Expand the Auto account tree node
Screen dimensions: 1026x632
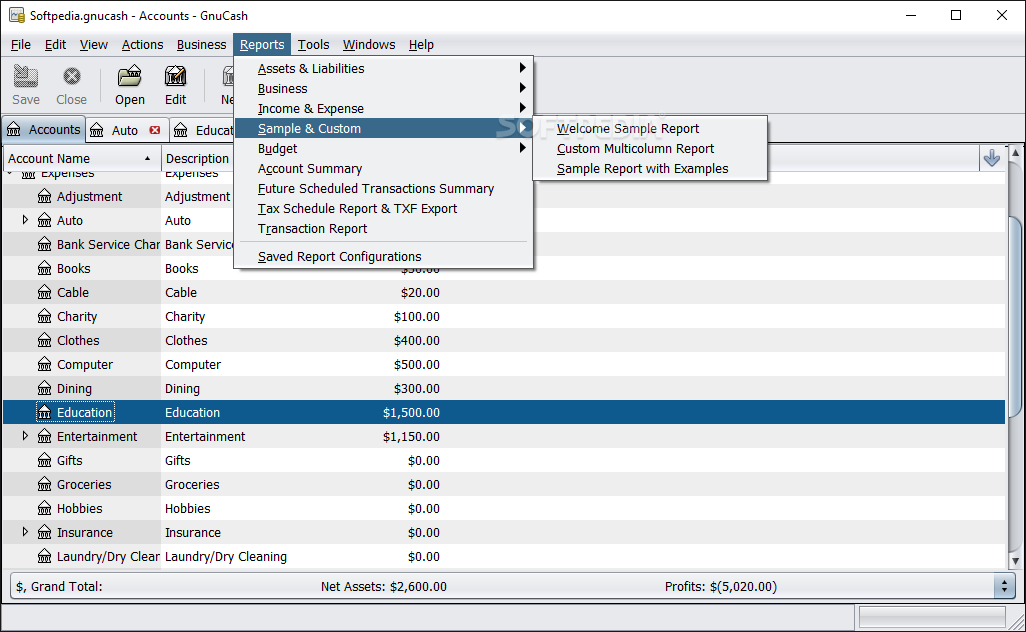pos(25,220)
